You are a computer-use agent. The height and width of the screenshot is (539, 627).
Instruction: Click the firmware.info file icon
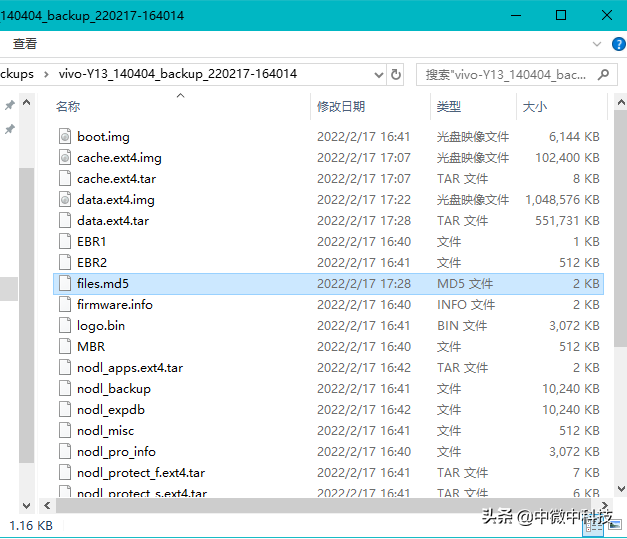(65, 304)
